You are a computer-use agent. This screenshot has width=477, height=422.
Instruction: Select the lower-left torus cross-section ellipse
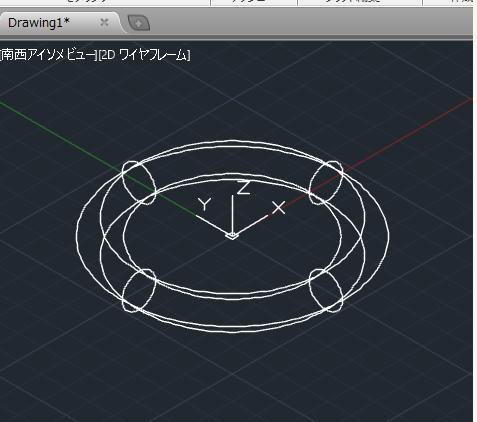tap(139, 290)
